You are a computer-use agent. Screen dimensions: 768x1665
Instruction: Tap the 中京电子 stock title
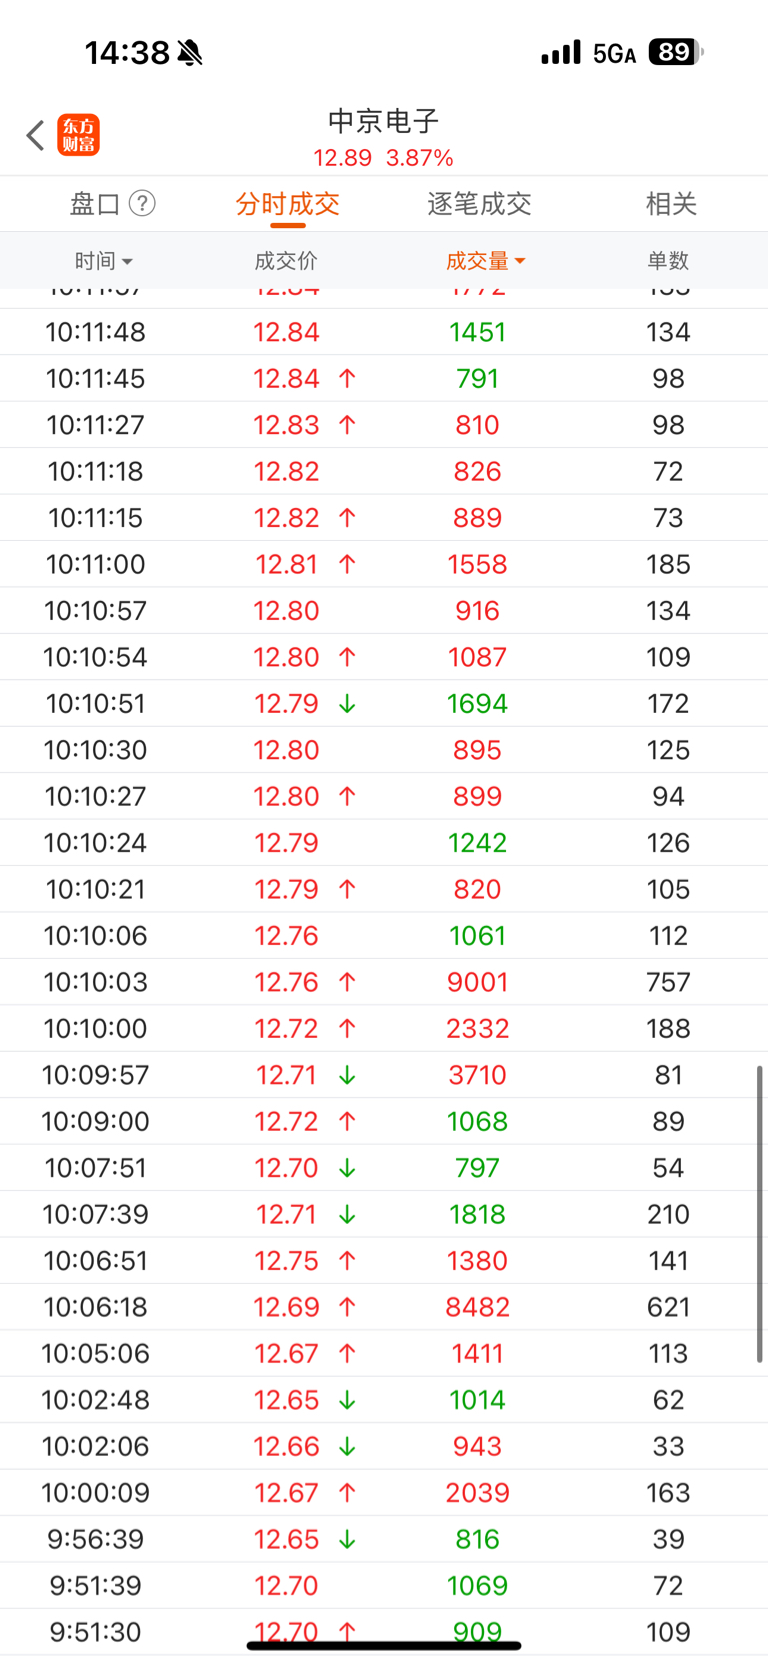pyautogui.click(x=384, y=122)
